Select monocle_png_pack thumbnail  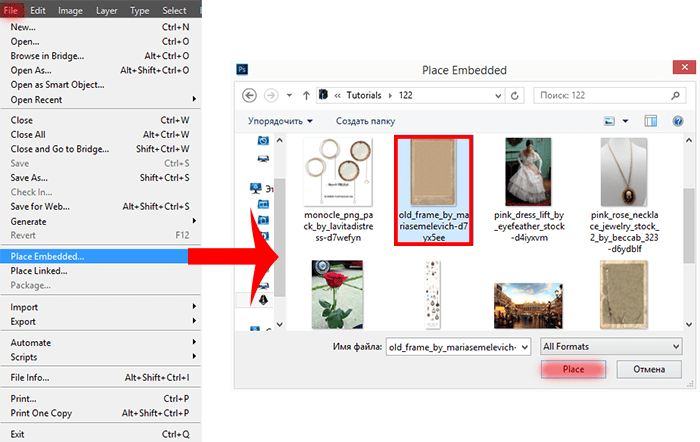point(338,172)
